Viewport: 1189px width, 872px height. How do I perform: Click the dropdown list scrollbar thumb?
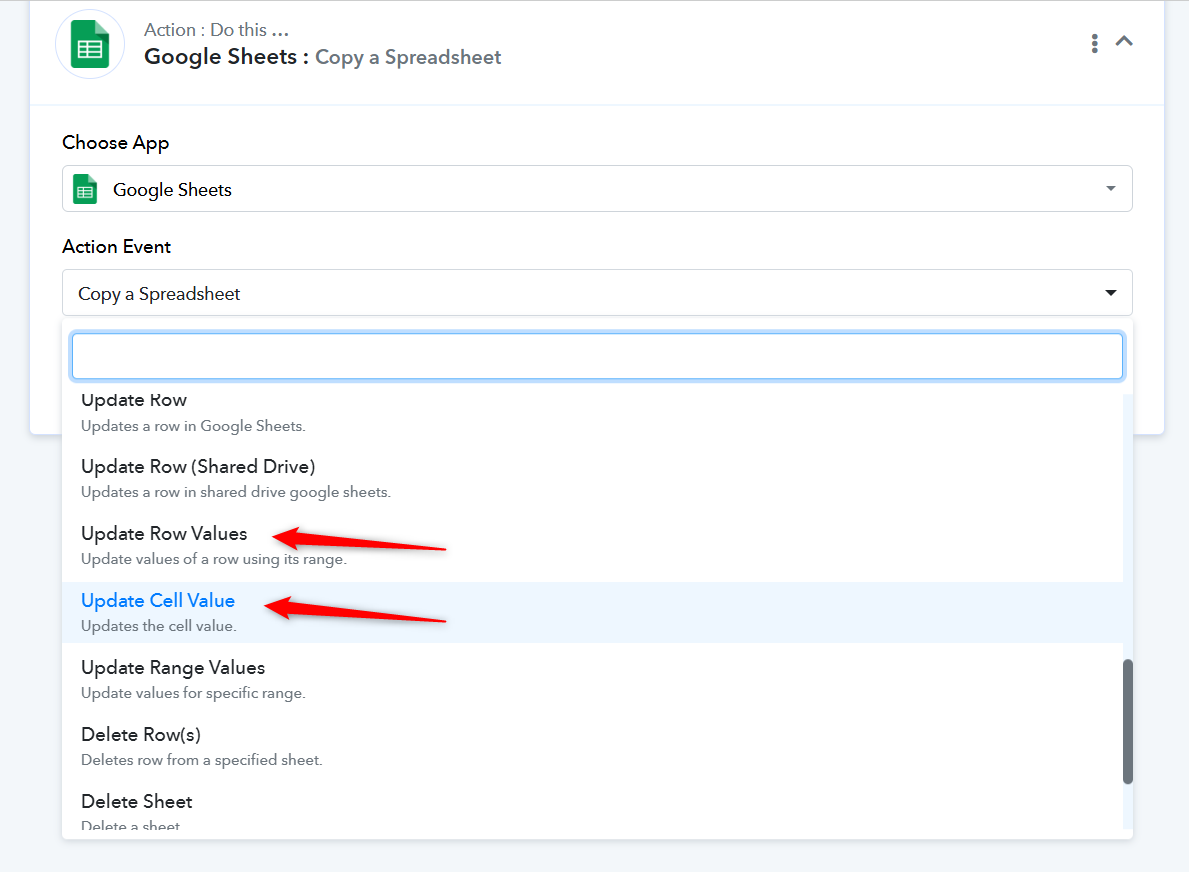(x=1128, y=721)
